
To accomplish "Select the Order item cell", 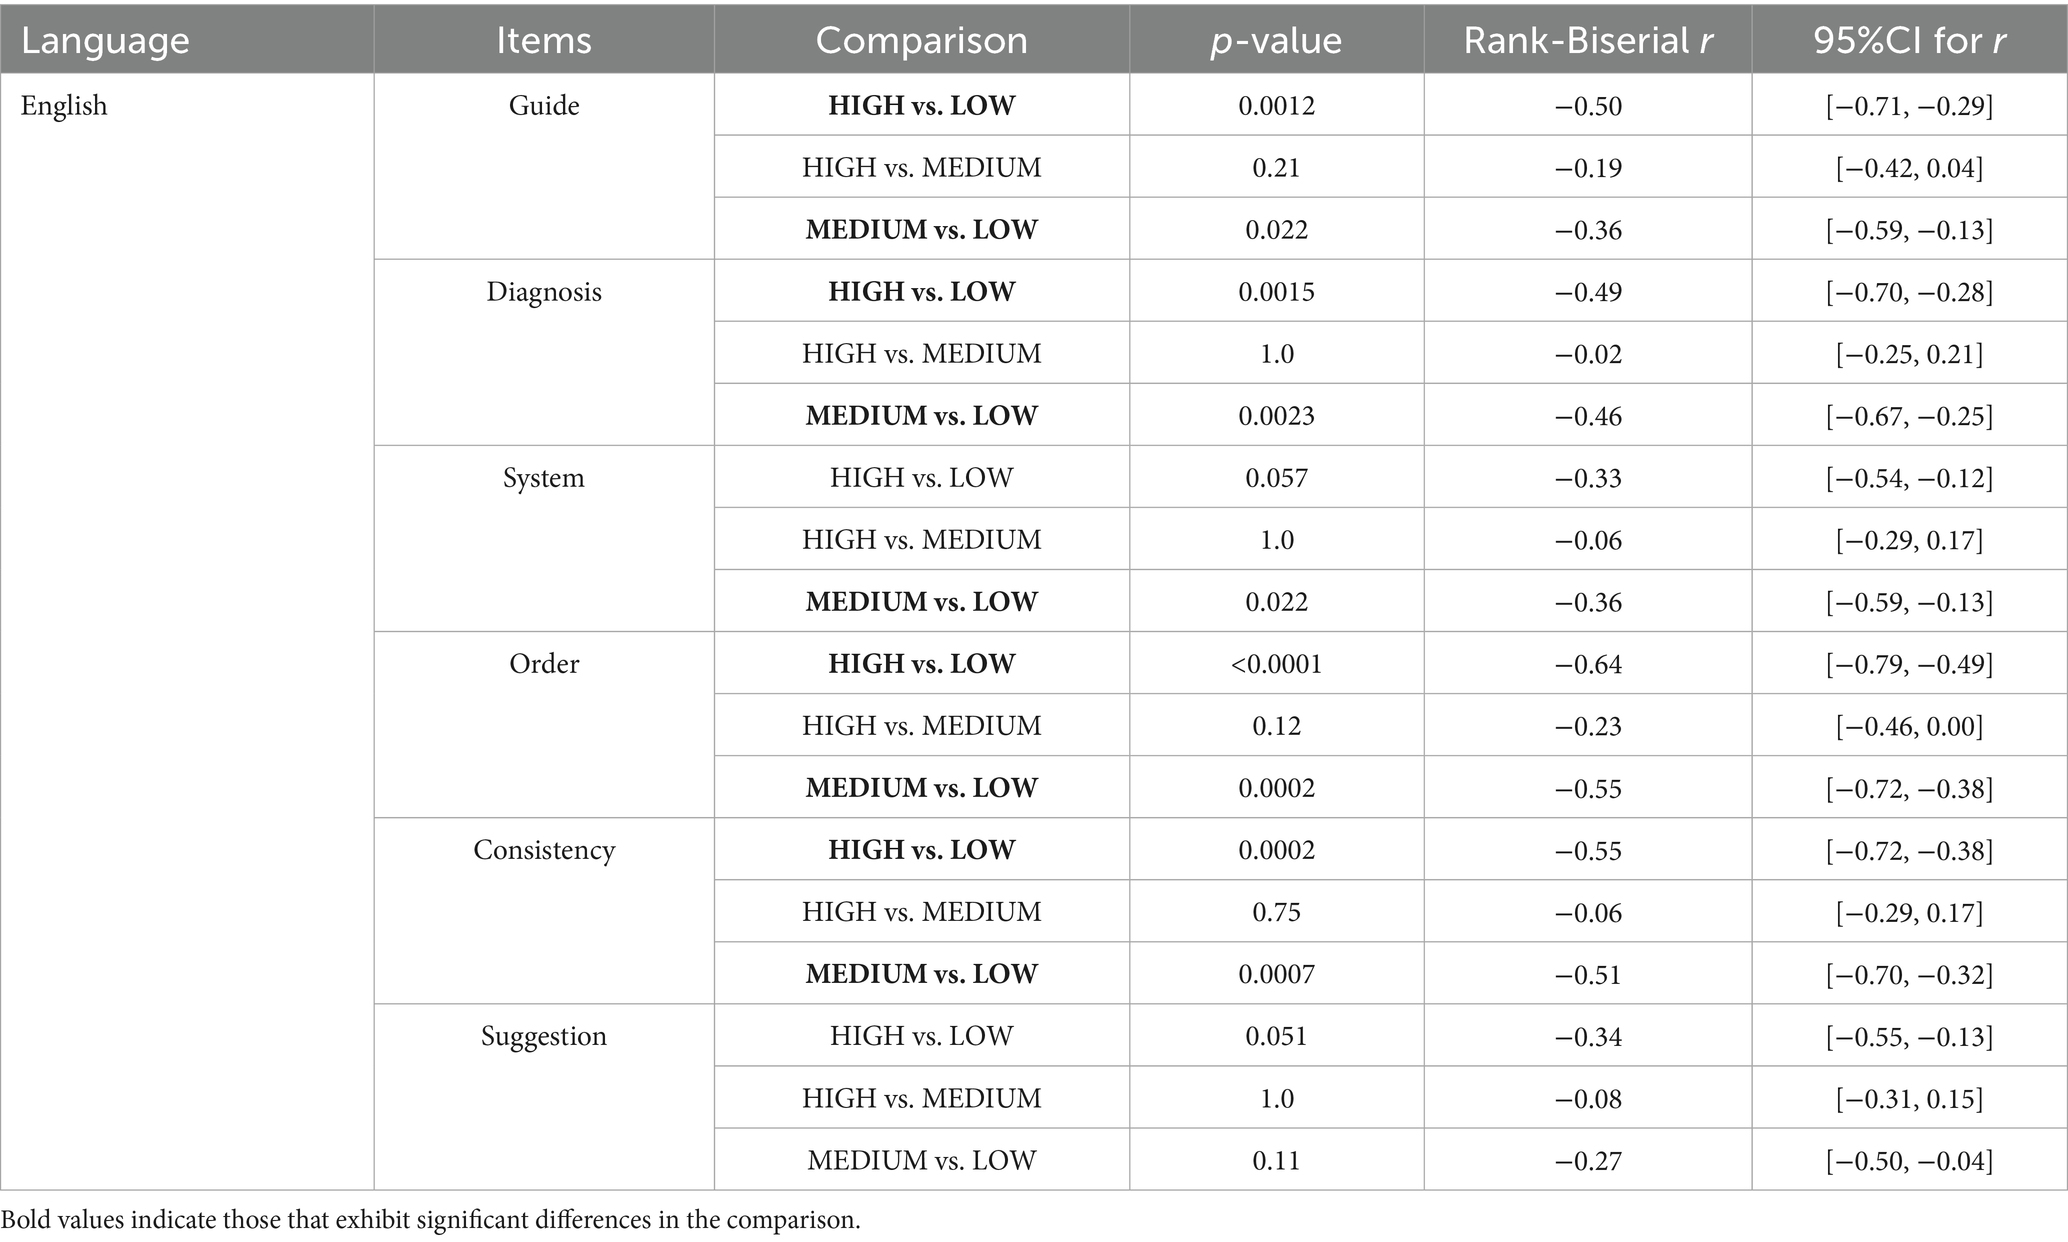I will coord(544,664).
